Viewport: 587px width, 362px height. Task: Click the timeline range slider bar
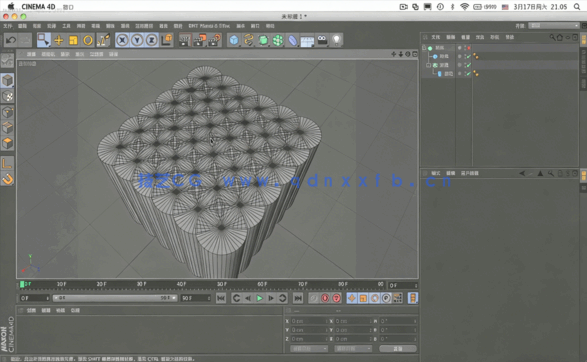[x=115, y=298]
